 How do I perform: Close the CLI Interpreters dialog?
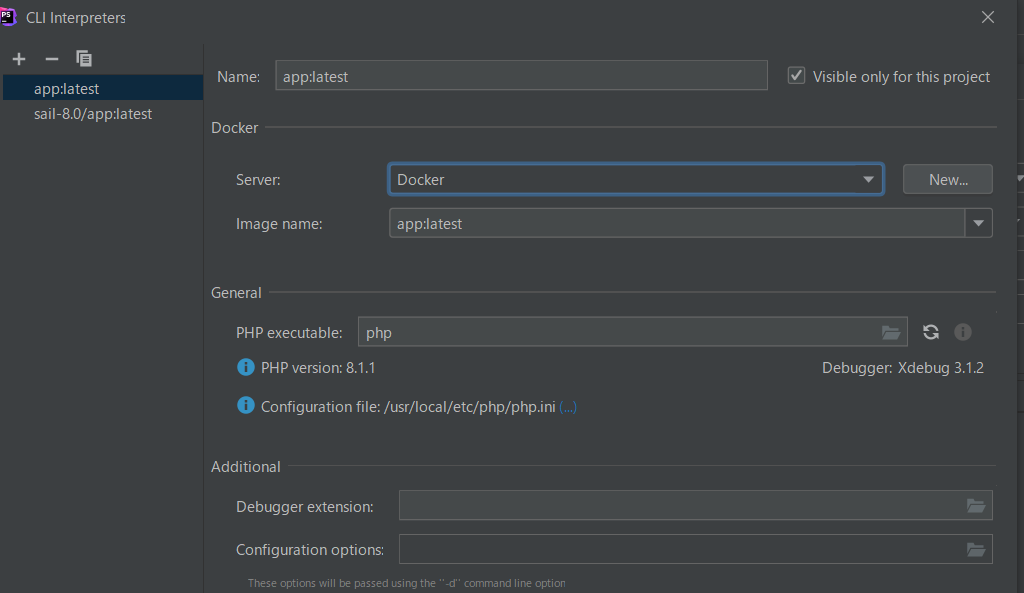[x=987, y=17]
